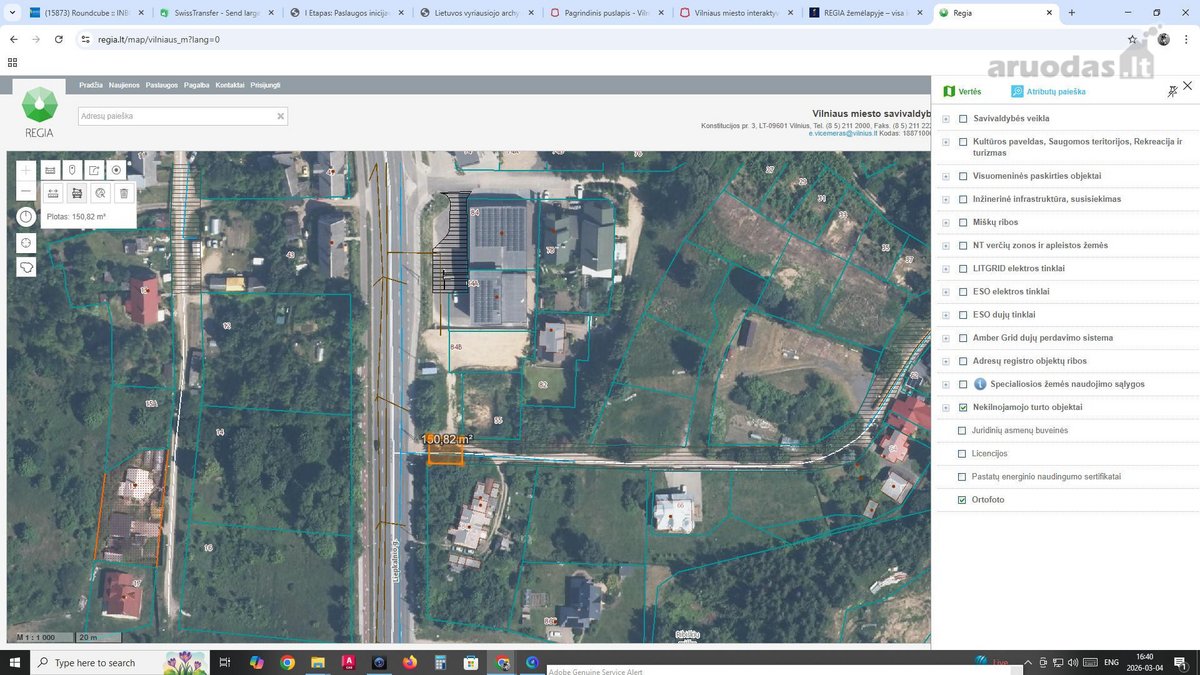Viewport: 1200px width, 675px height.
Task: Expand Inžinerinė infrastruktūra, susisiekimas group
Action: point(946,199)
